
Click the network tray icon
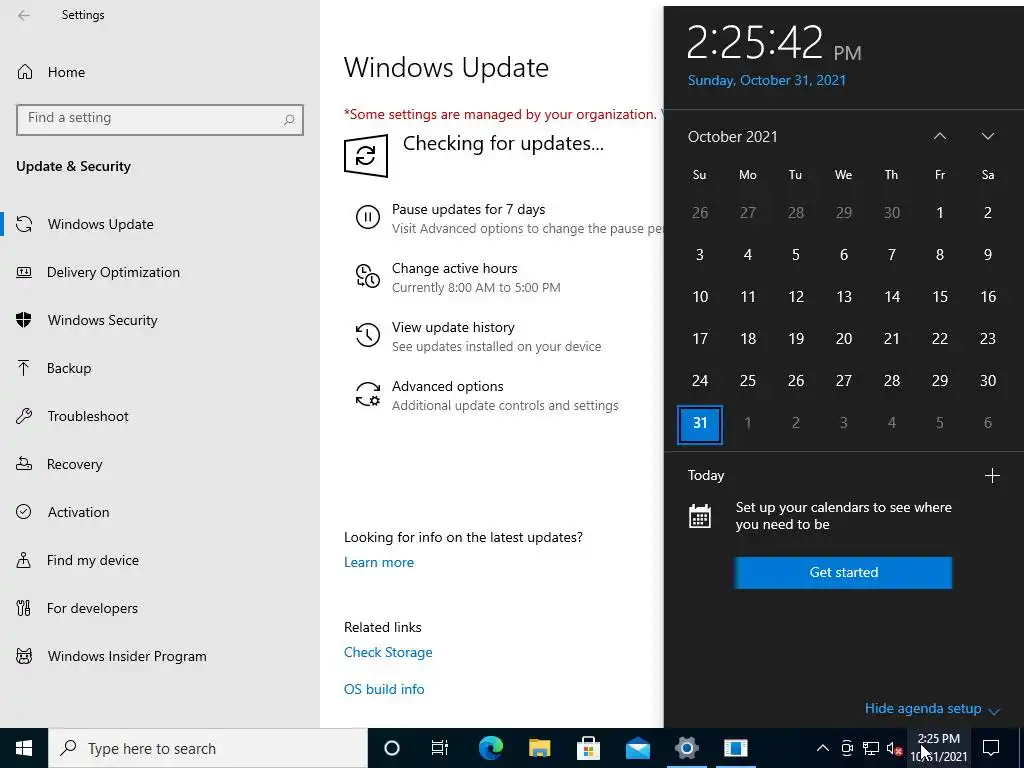point(871,748)
